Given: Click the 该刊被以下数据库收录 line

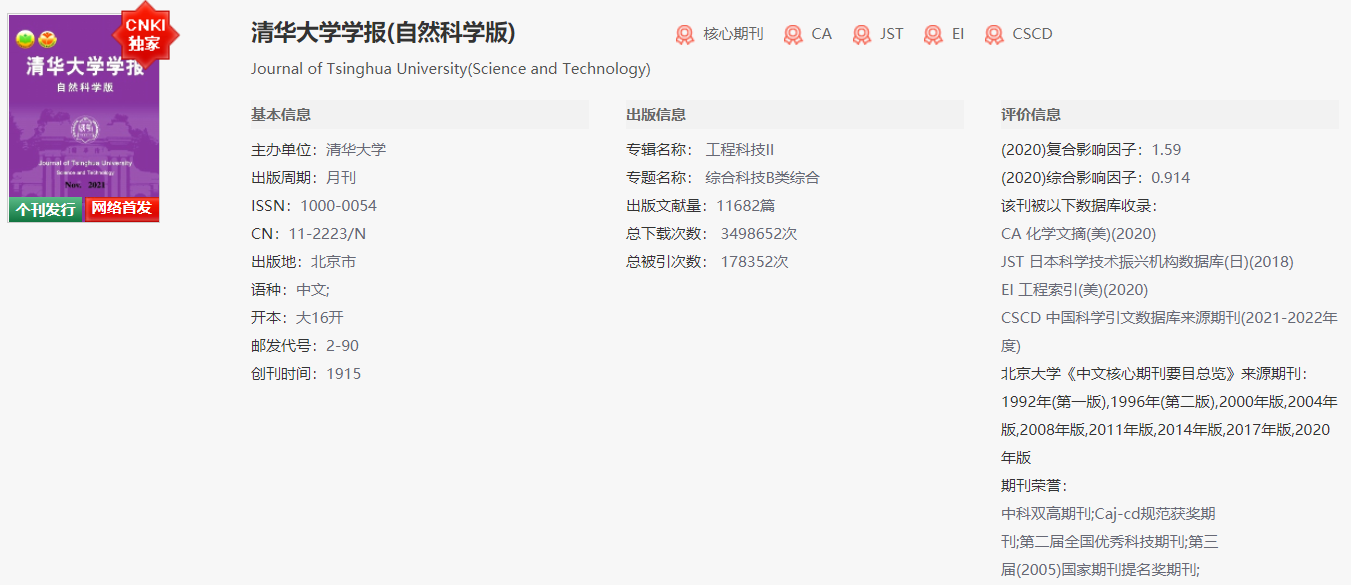Looking at the screenshot, I should tap(1078, 206).
